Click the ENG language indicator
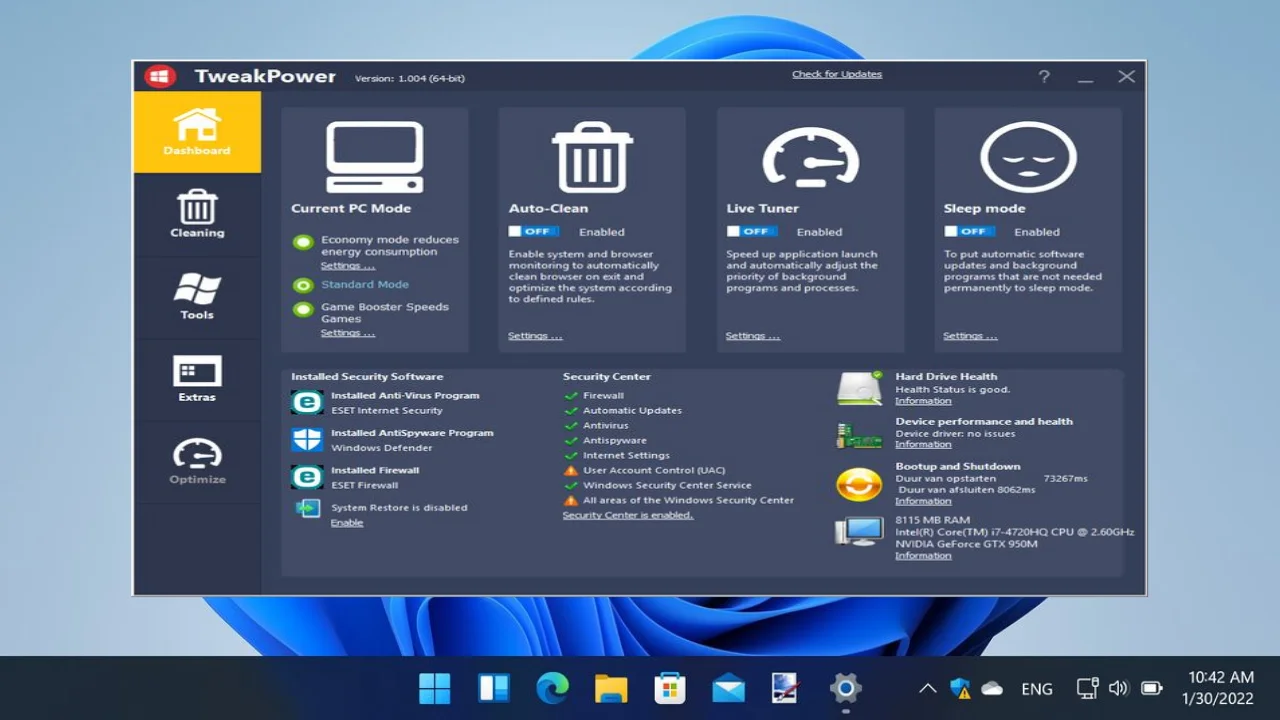This screenshot has width=1280, height=720. coord(1037,689)
